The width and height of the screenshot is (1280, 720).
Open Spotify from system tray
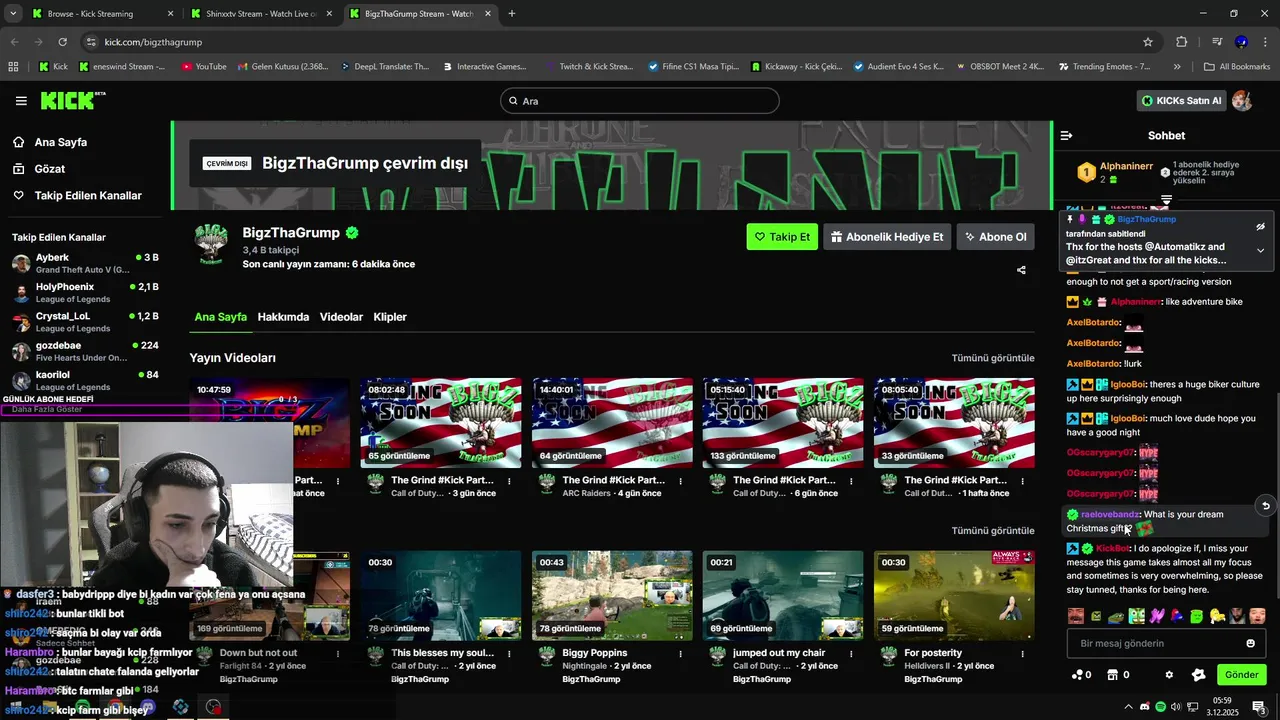1160,707
